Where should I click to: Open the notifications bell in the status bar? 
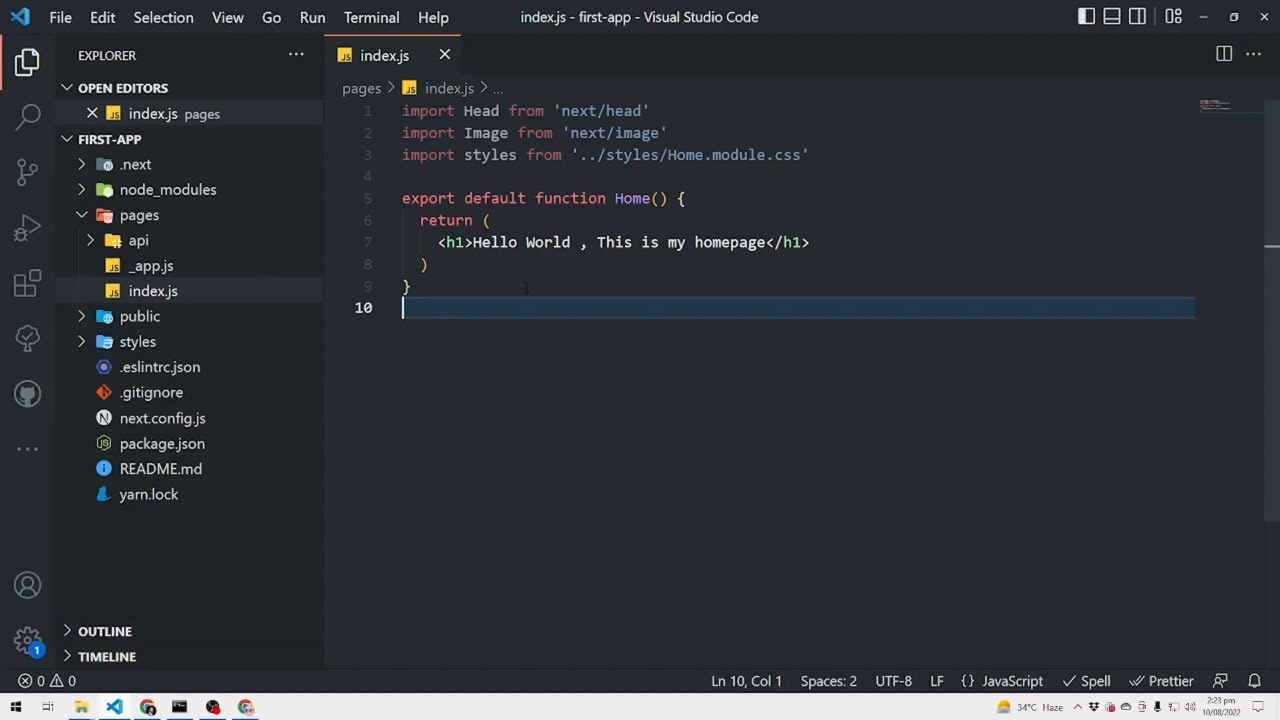point(1253,681)
